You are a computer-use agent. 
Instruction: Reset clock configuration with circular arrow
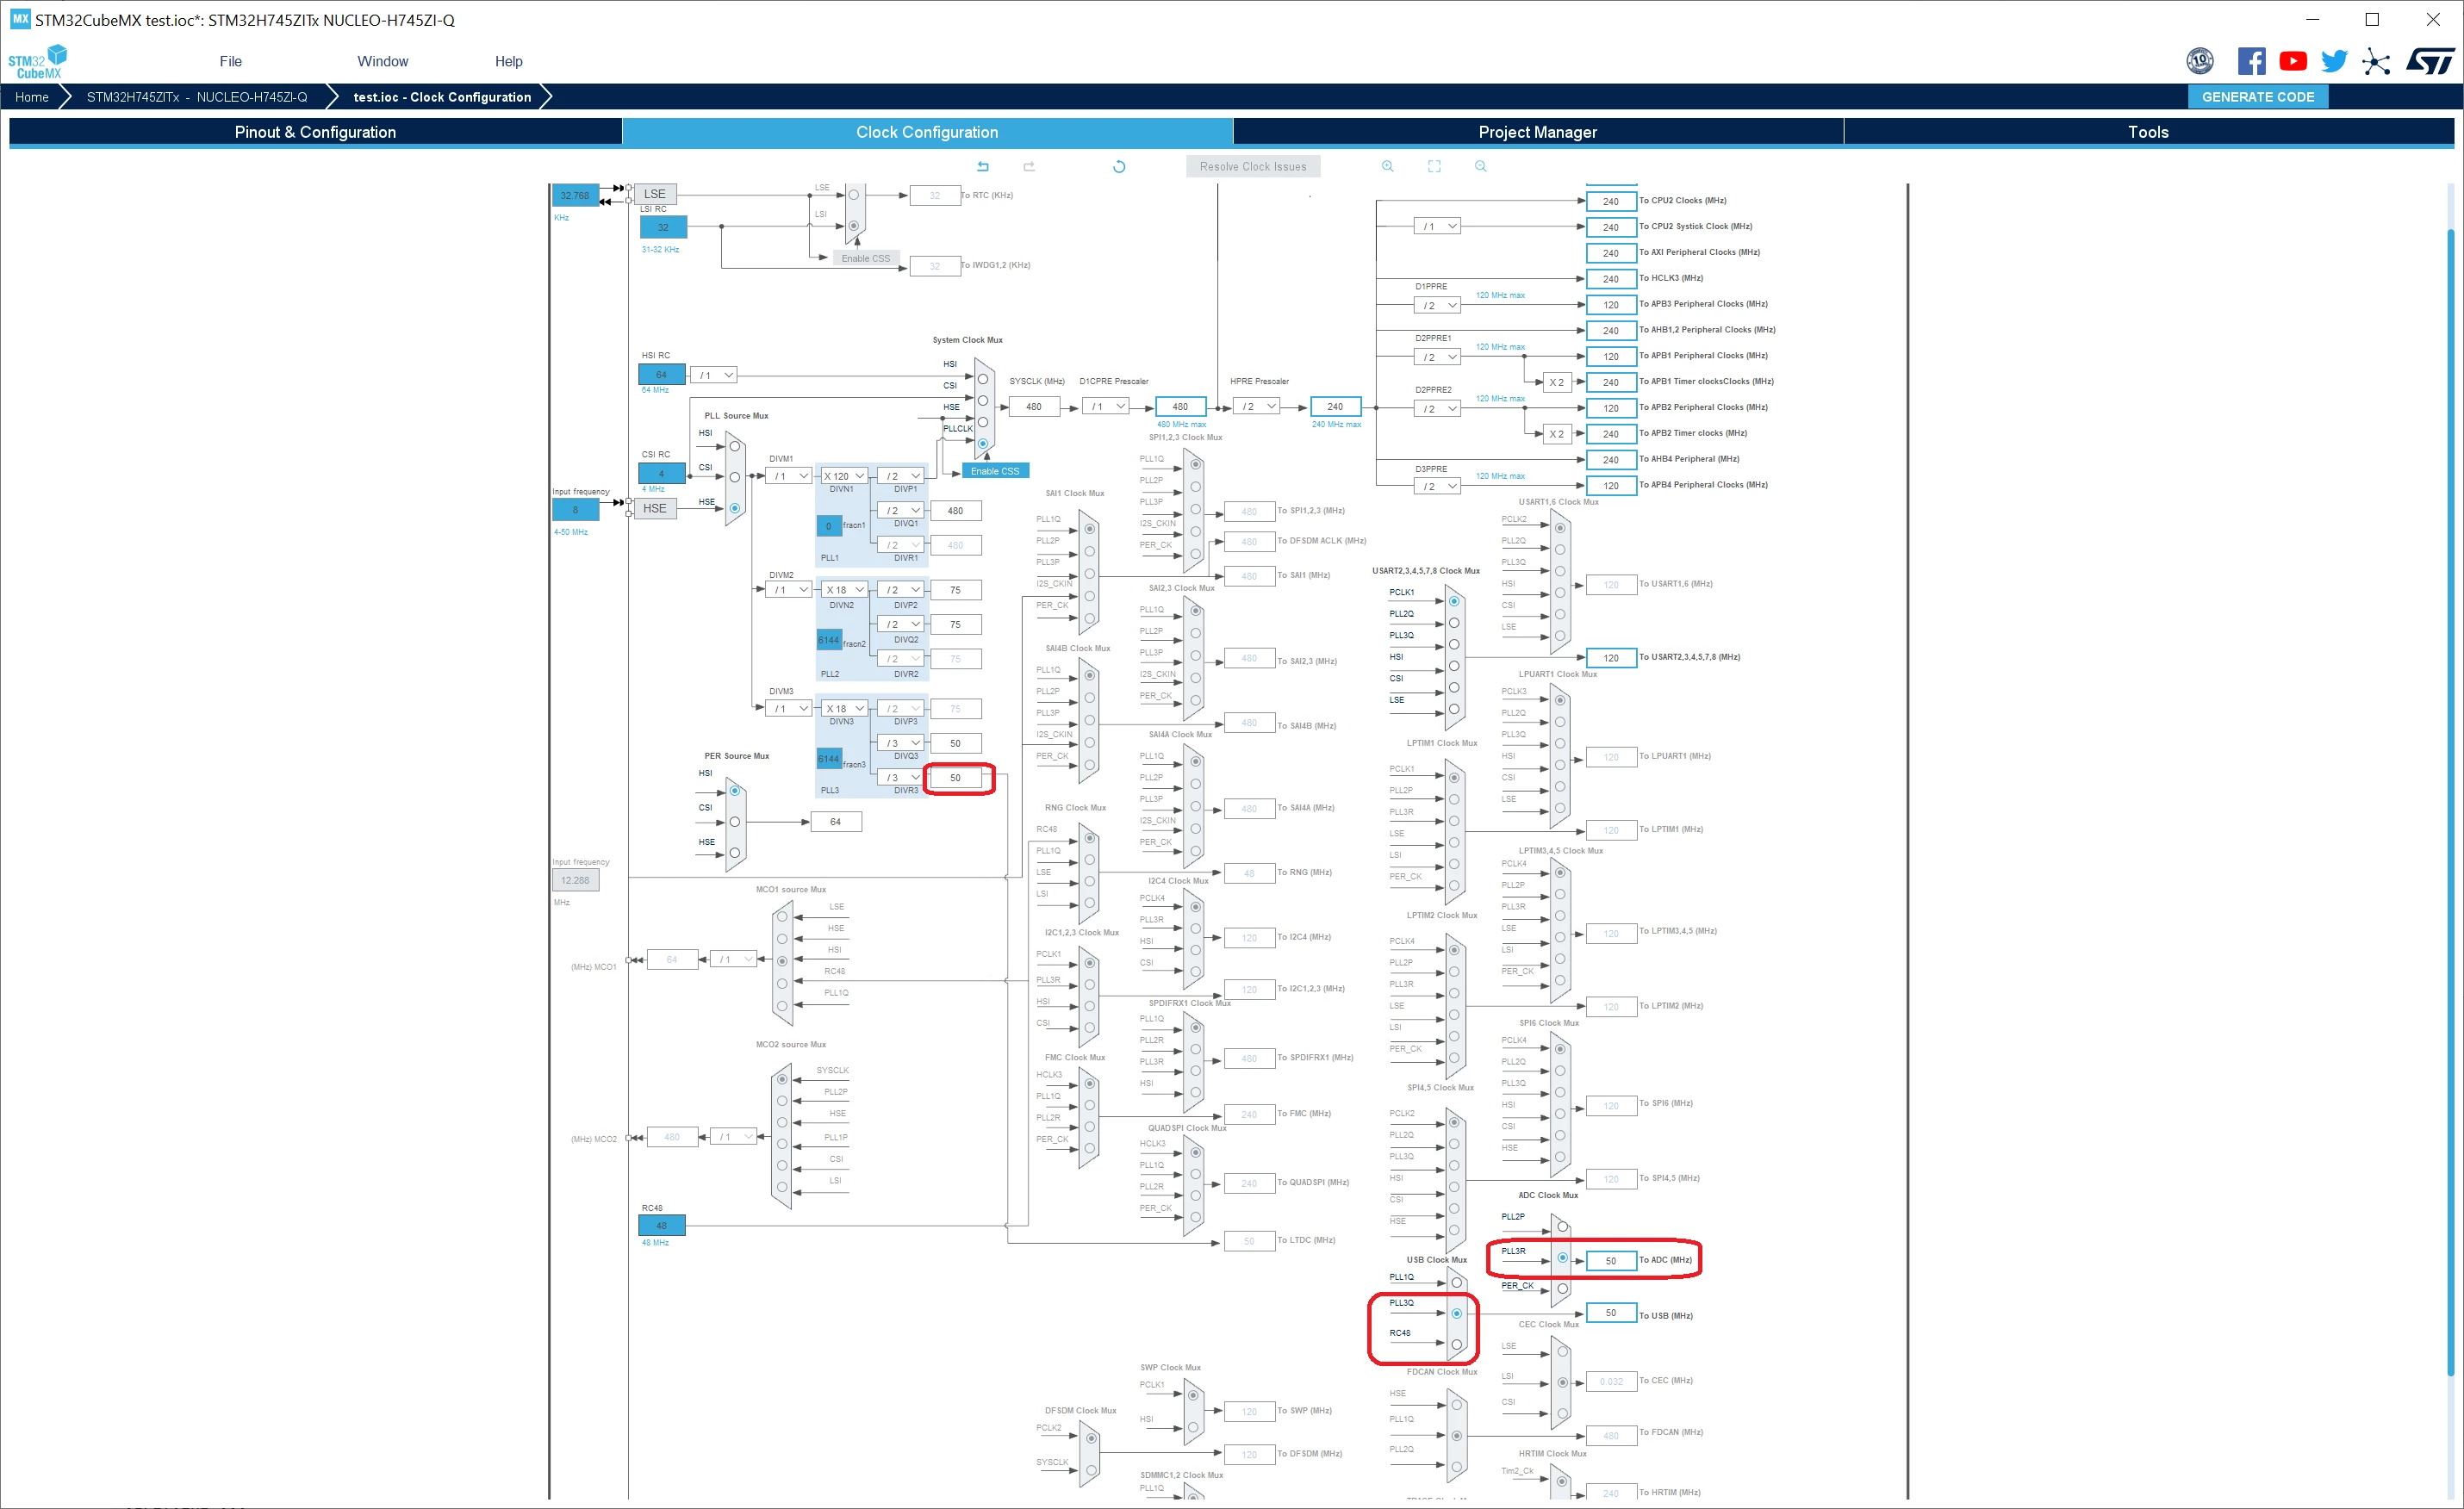1119,167
